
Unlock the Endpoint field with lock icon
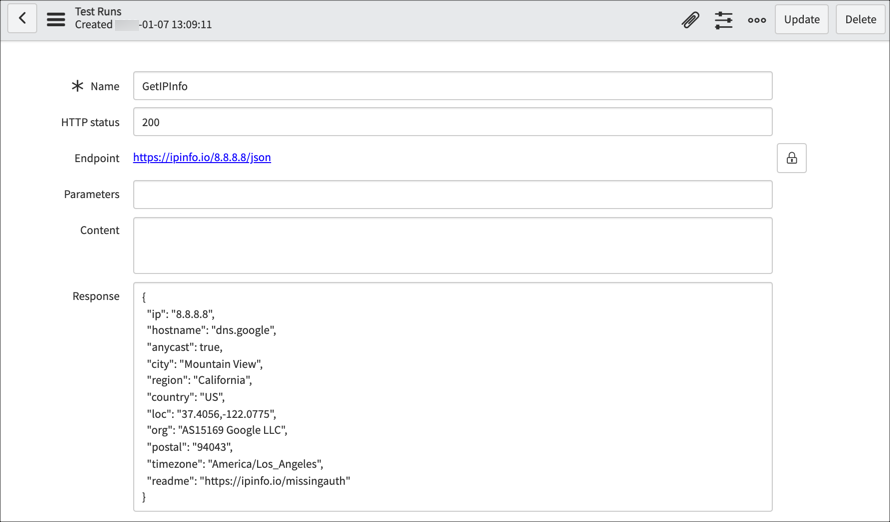coord(792,158)
